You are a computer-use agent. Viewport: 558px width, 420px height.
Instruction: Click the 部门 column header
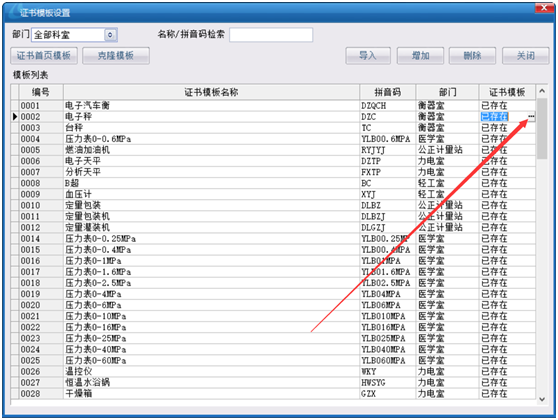447,92
